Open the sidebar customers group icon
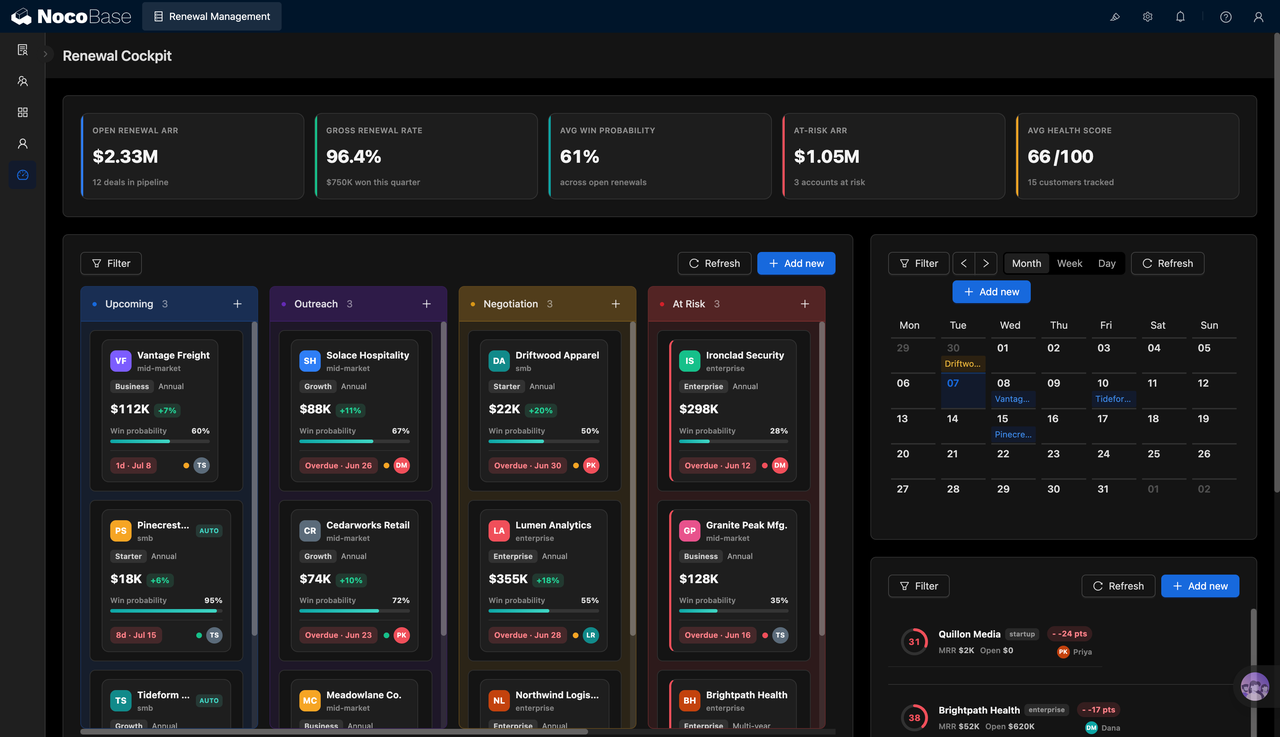 coord(22,81)
